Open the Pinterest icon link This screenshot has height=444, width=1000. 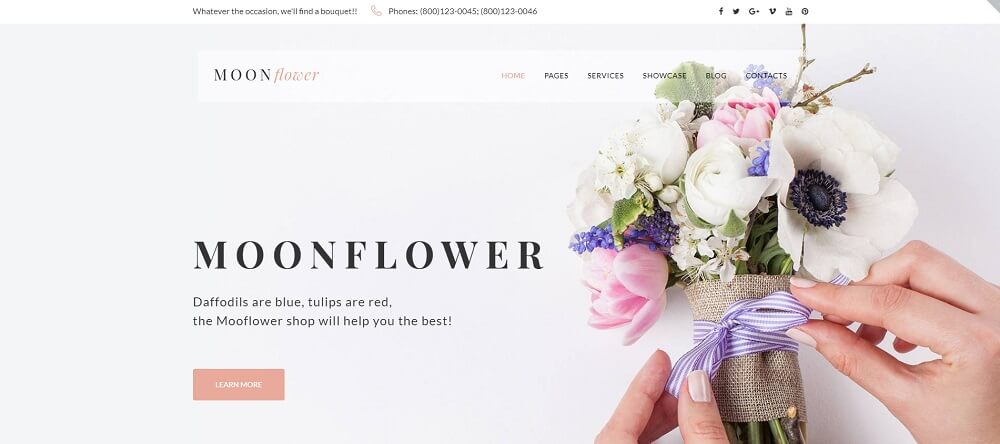805,11
